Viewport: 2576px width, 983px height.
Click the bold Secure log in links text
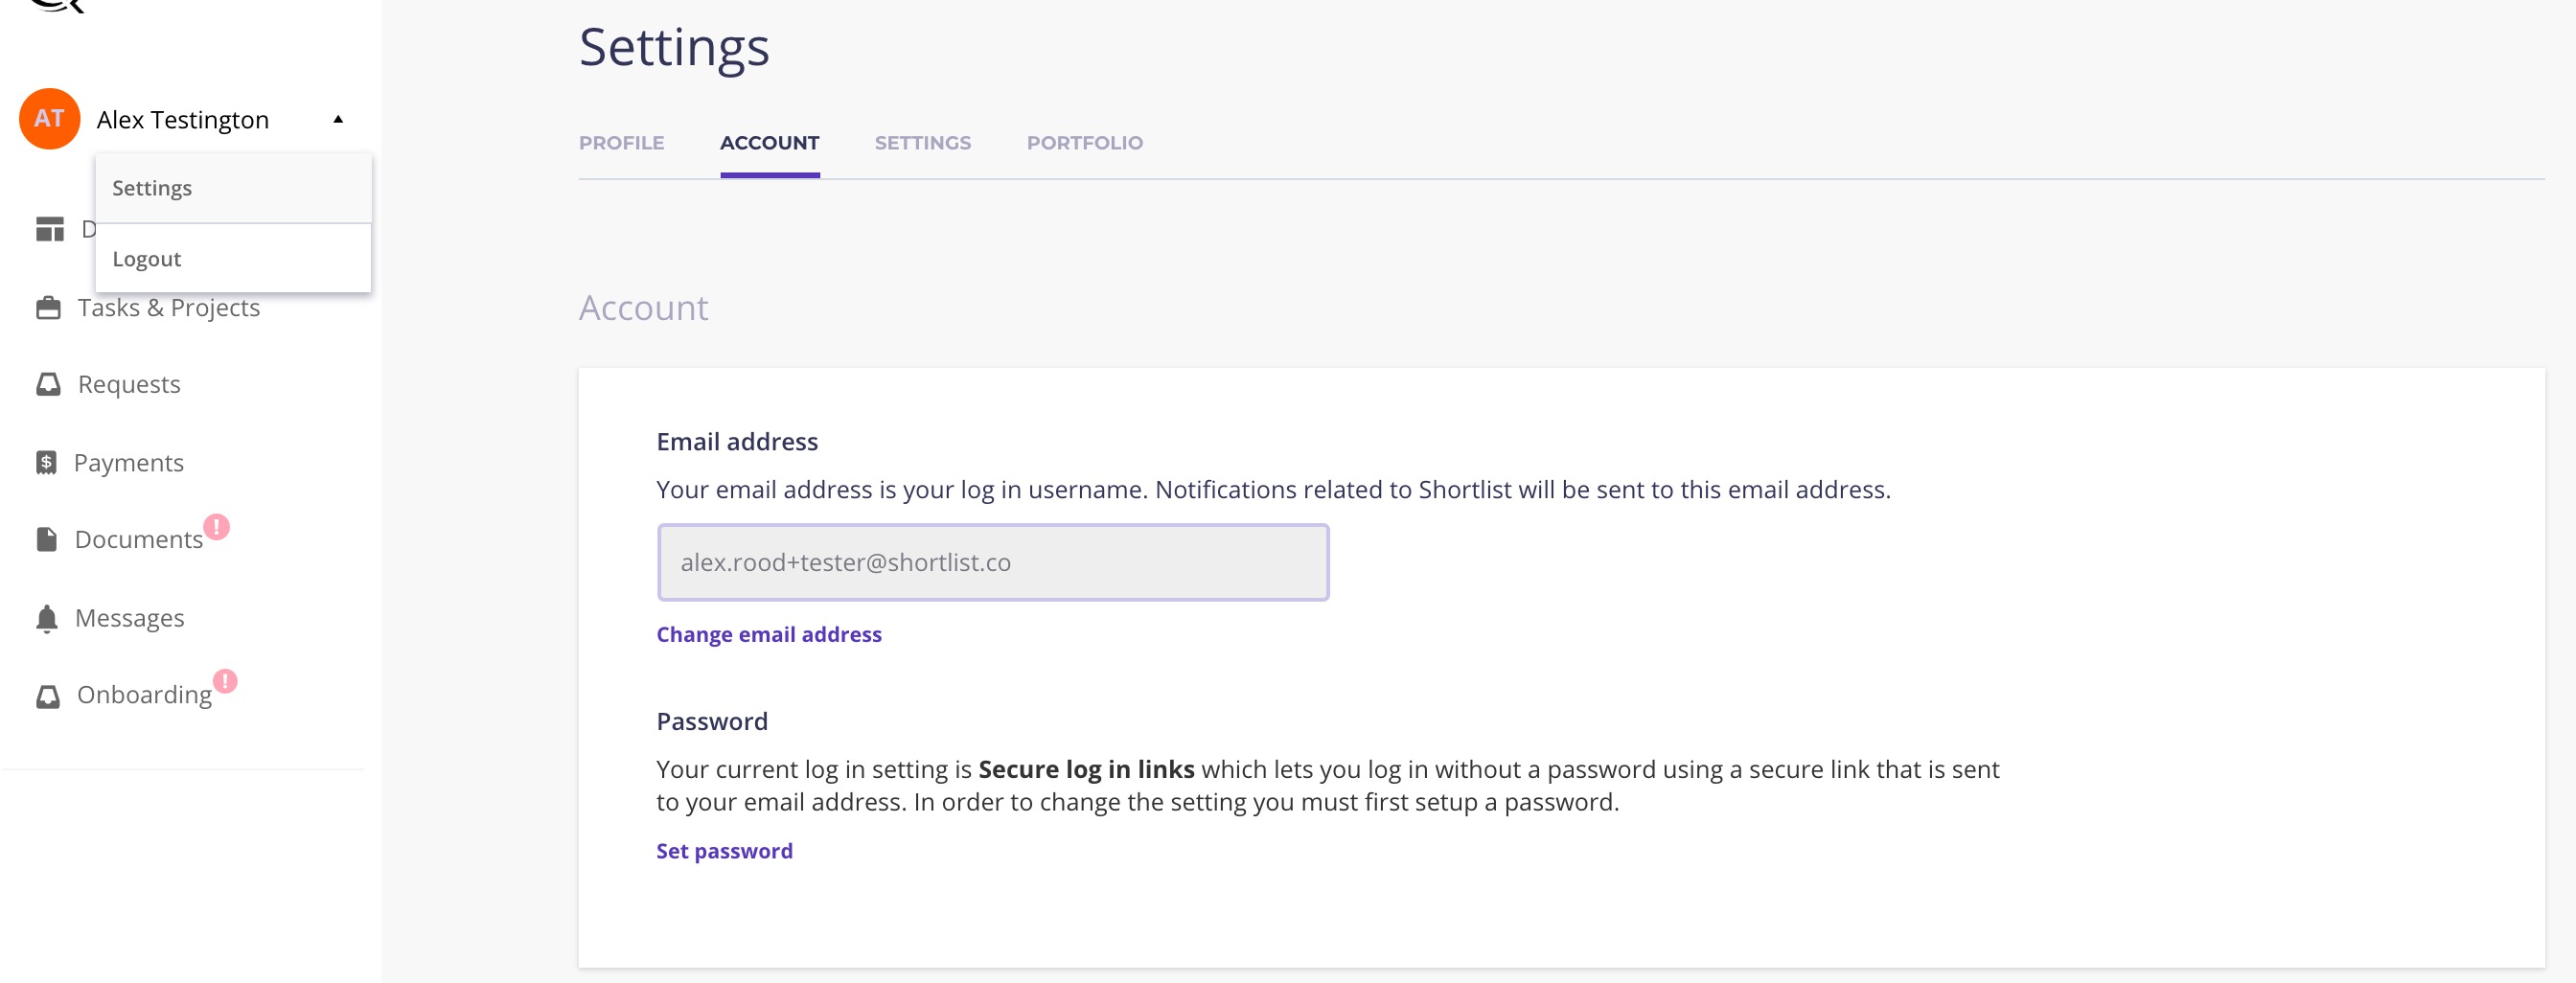tap(1086, 770)
